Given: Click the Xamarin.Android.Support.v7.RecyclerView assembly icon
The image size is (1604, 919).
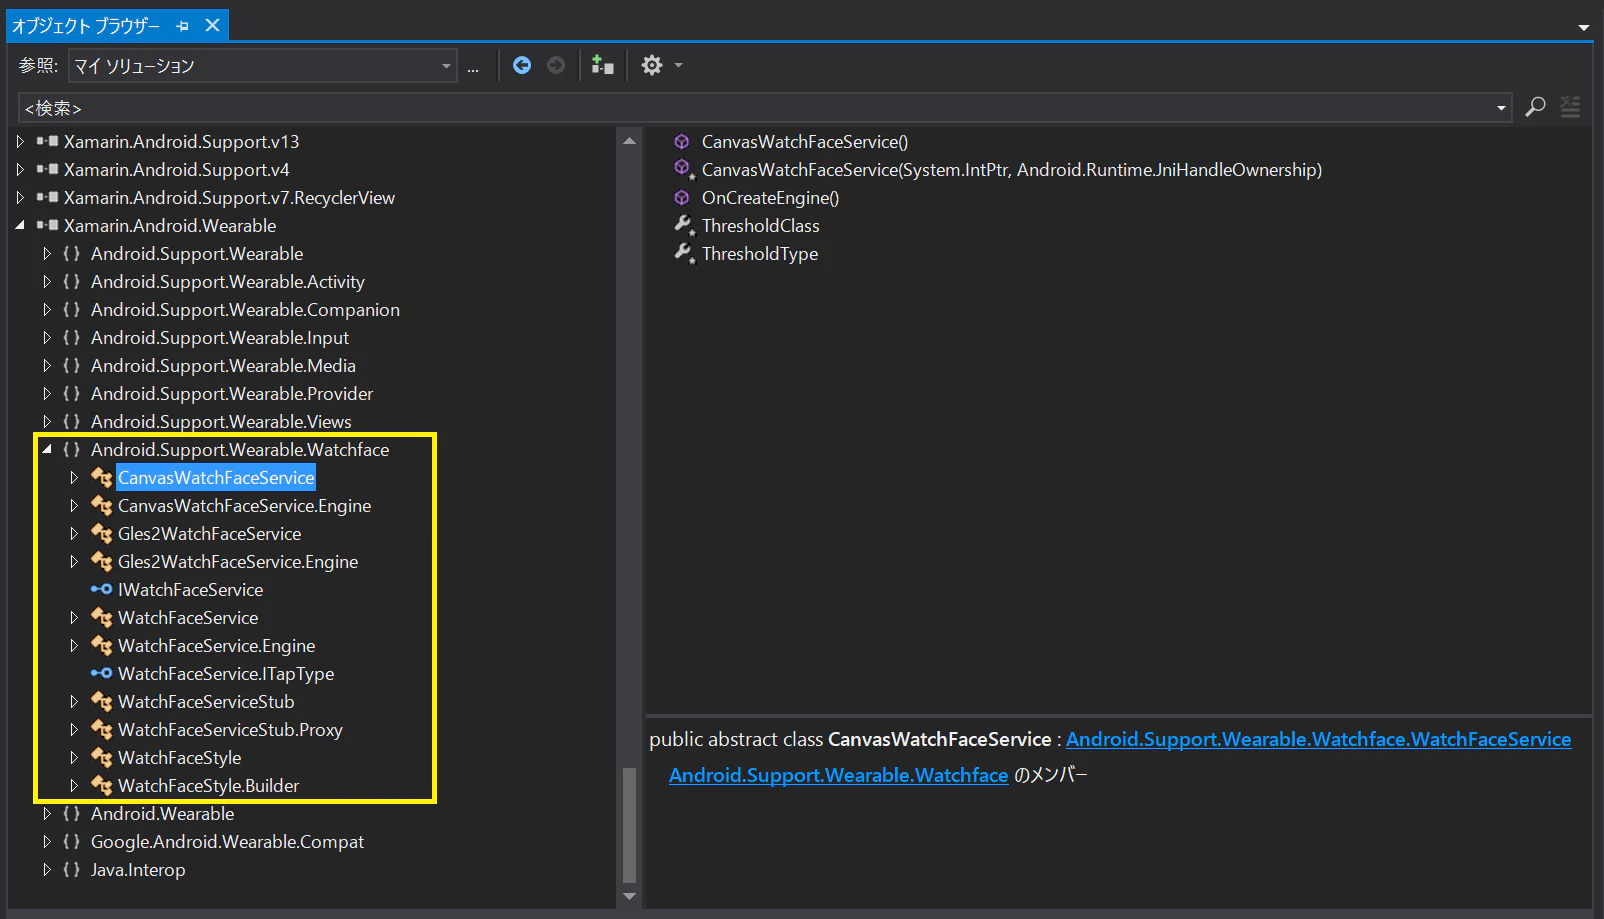Looking at the screenshot, I should [47, 198].
